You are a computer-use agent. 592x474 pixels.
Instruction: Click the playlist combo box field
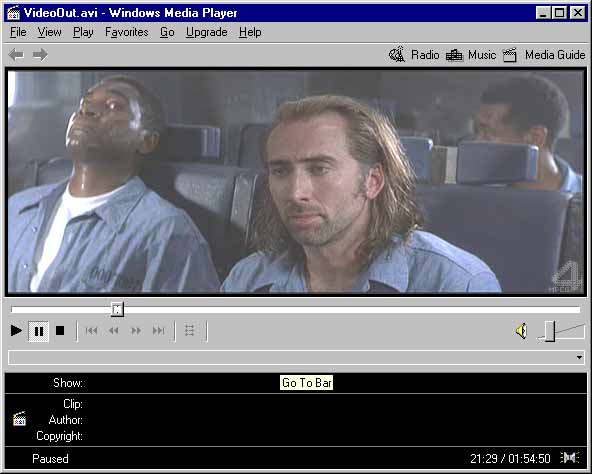click(x=296, y=357)
